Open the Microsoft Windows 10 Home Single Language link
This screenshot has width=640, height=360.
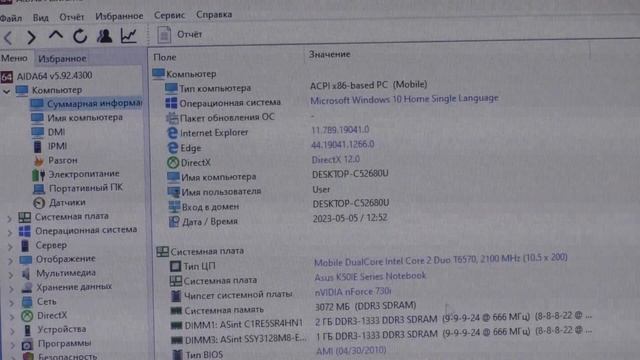404,99
